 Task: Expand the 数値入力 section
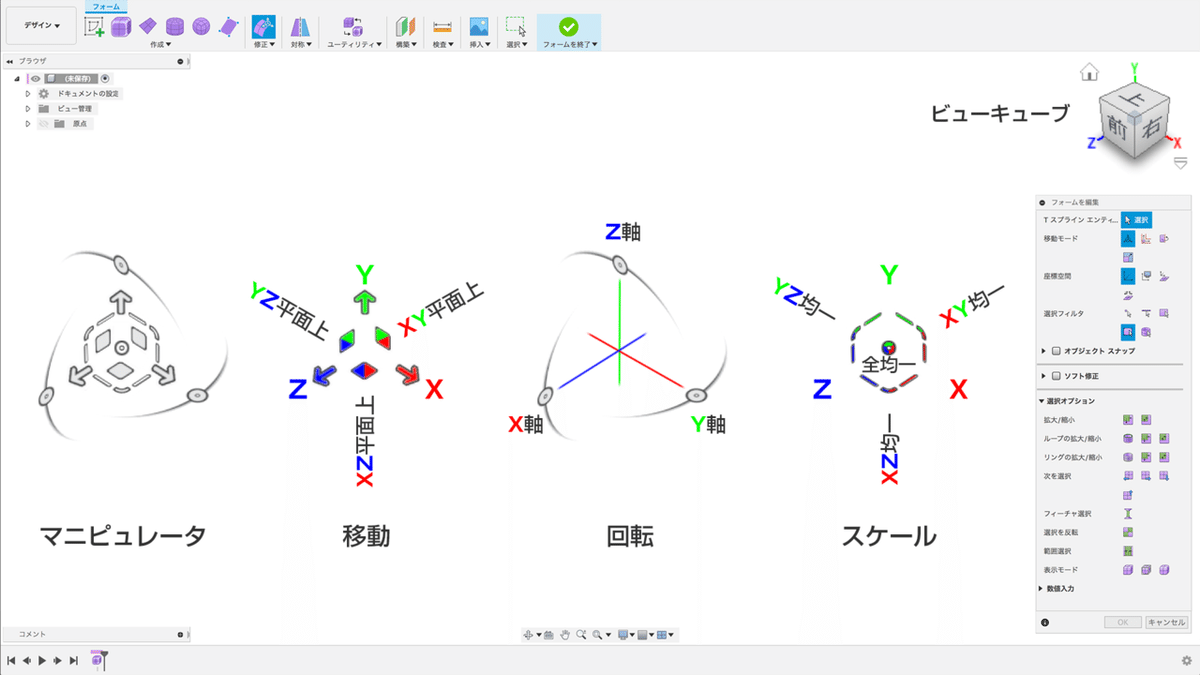(1041, 588)
